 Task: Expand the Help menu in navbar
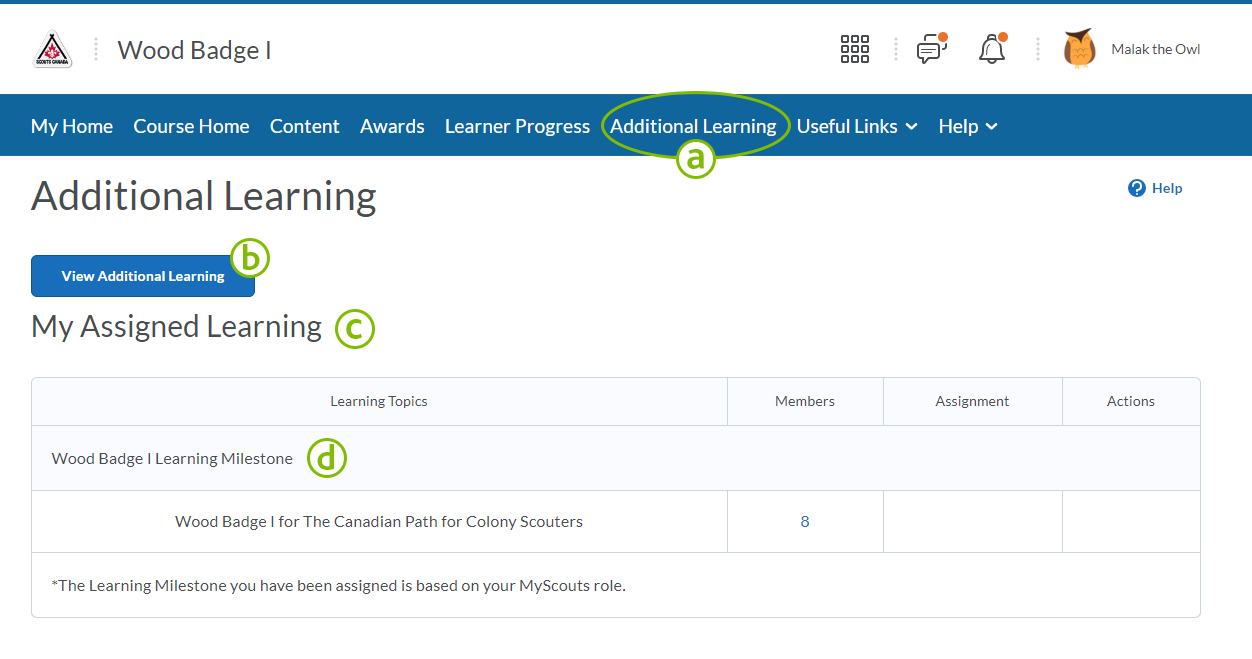(x=968, y=126)
